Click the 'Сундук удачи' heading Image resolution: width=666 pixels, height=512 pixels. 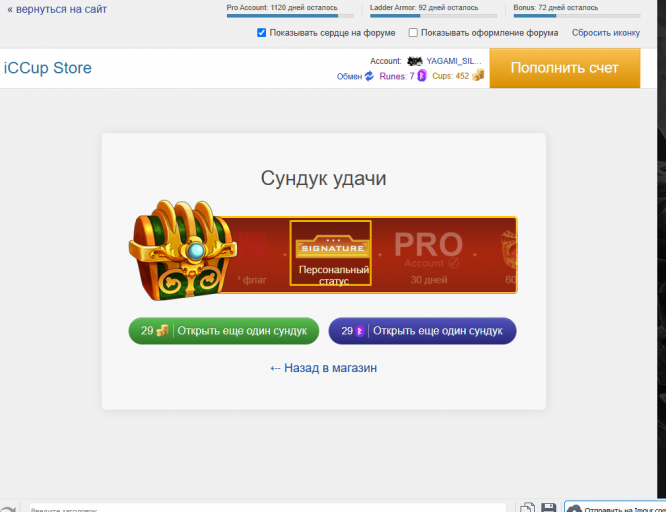pyautogui.click(x=324, y=178)
